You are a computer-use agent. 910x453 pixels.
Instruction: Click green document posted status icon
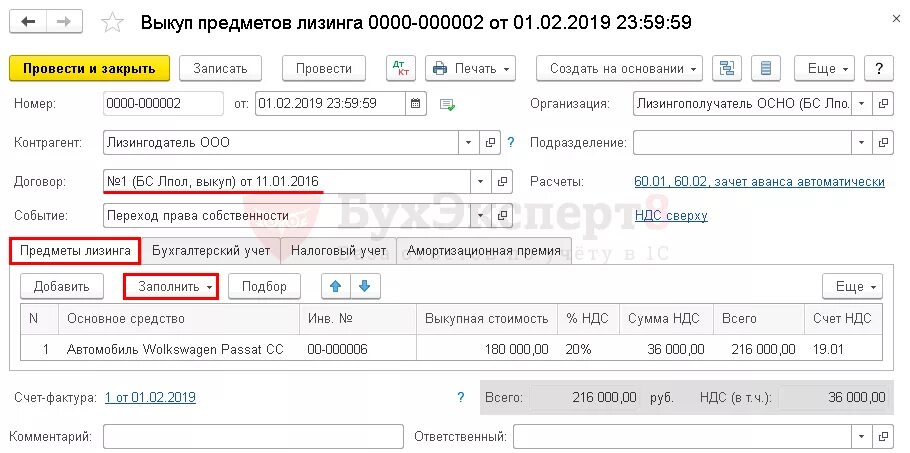pos(447,104)
